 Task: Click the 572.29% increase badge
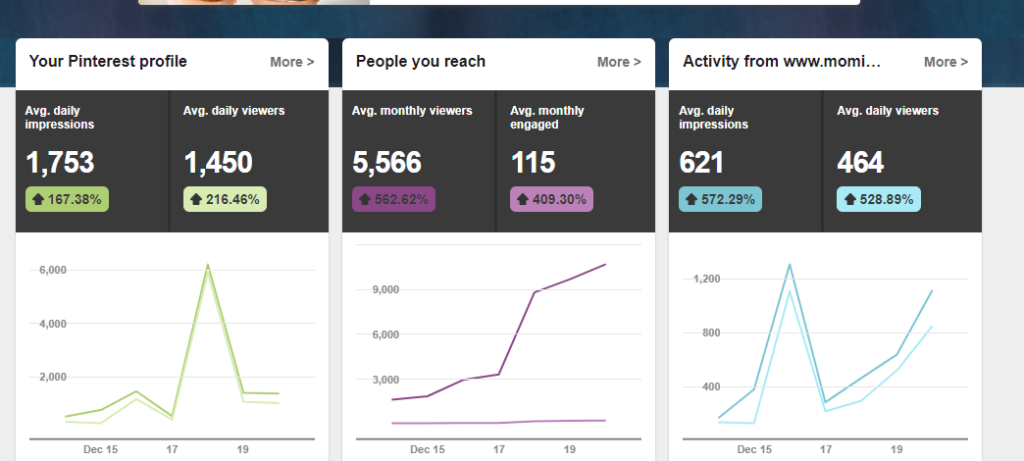click(720, 199)
